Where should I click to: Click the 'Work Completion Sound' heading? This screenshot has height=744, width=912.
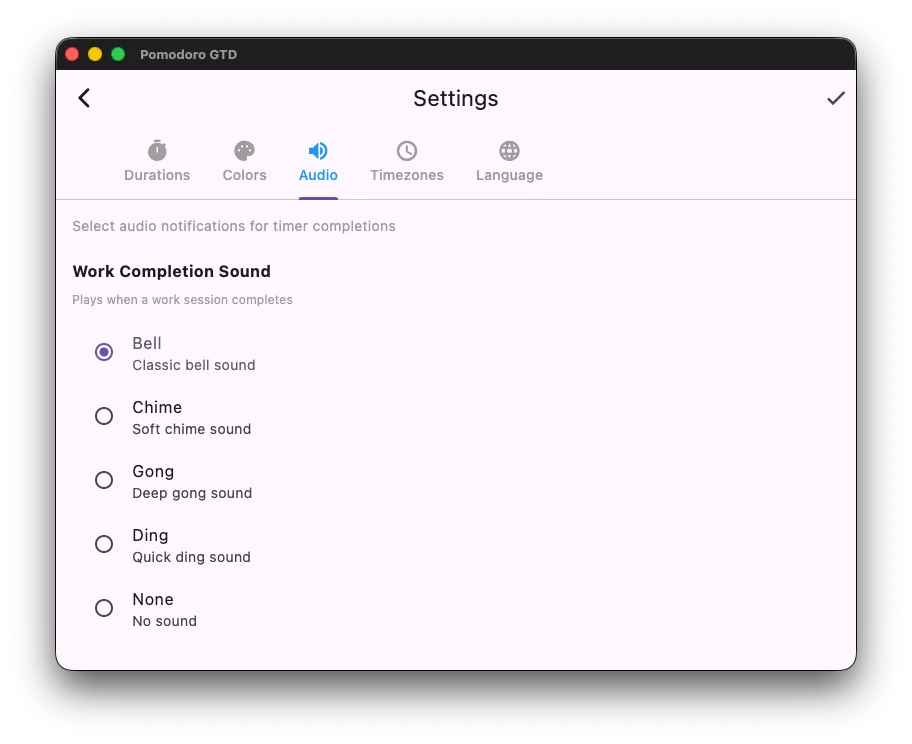(x=172, y=272)
